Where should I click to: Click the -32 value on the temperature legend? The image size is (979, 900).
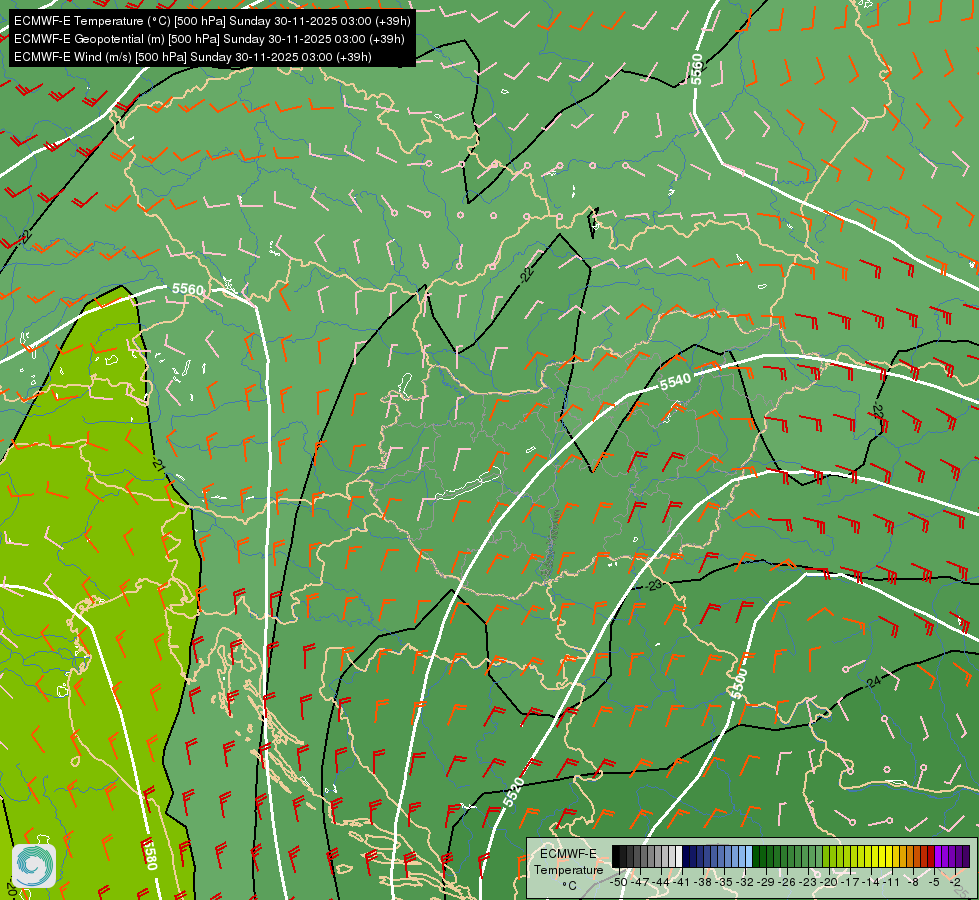click(746, 882)
